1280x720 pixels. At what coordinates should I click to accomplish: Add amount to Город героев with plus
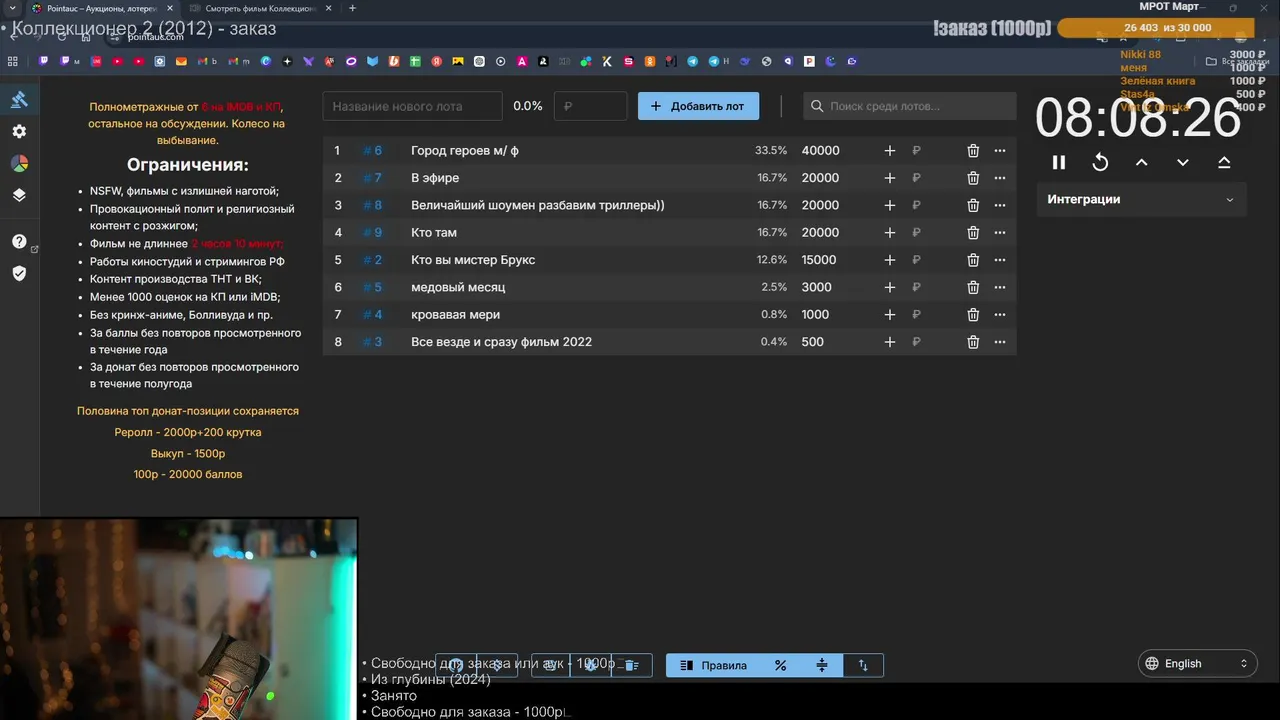tap(890, 151)
